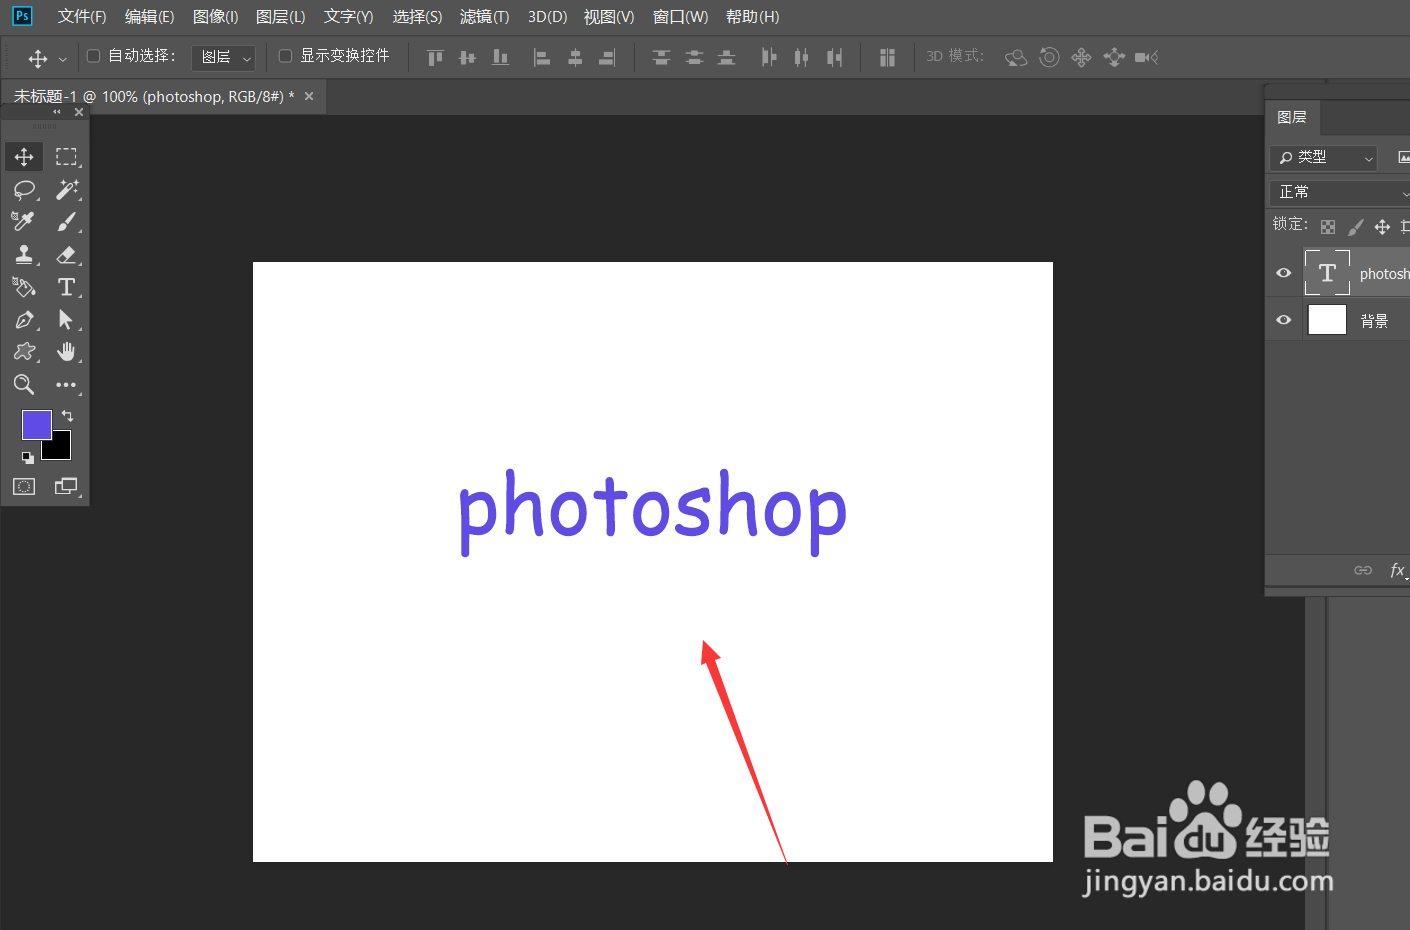This screenshot has height=930, width=1410.
Task: Open the 选择(S) menu
Action: 417,17
